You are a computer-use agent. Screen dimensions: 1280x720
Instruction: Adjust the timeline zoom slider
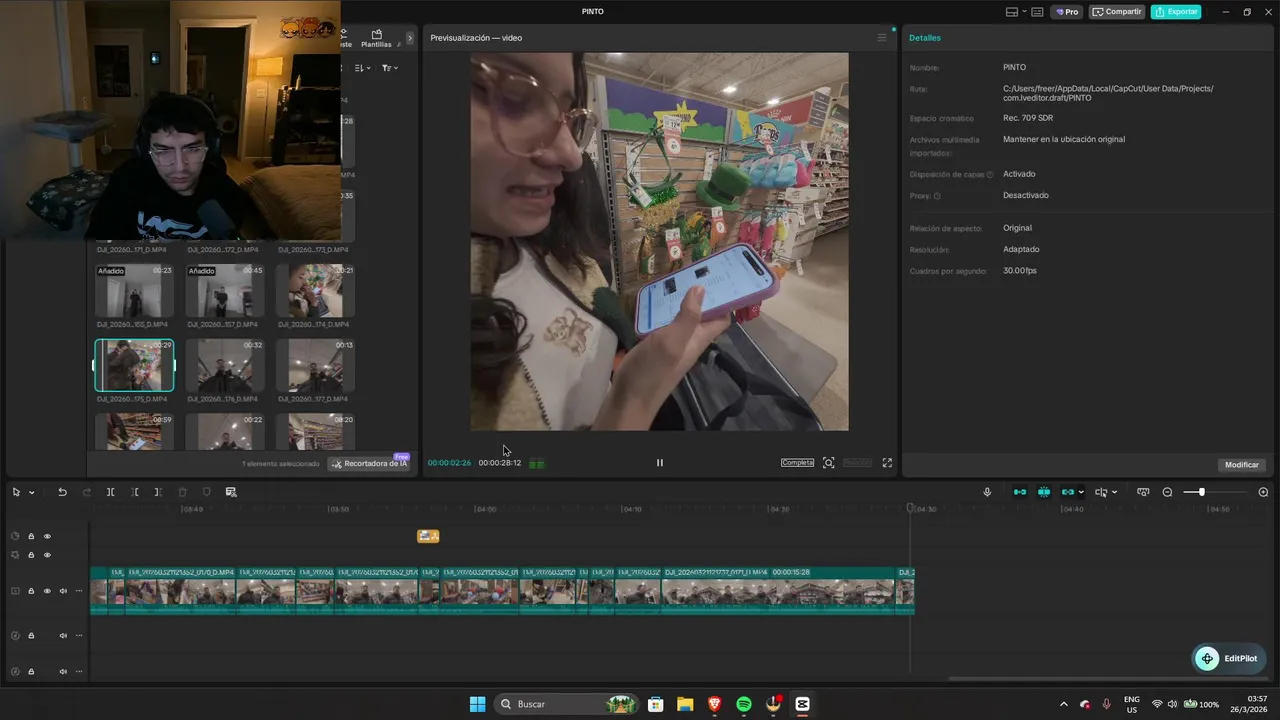(x=1201, y=492)
